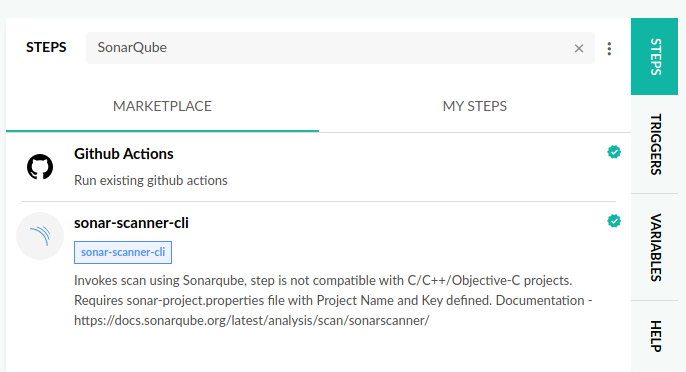Viewport: 686px width, 372px height.
Task: Open the STEPS side panel tab
Action: (x=654, y=56)
